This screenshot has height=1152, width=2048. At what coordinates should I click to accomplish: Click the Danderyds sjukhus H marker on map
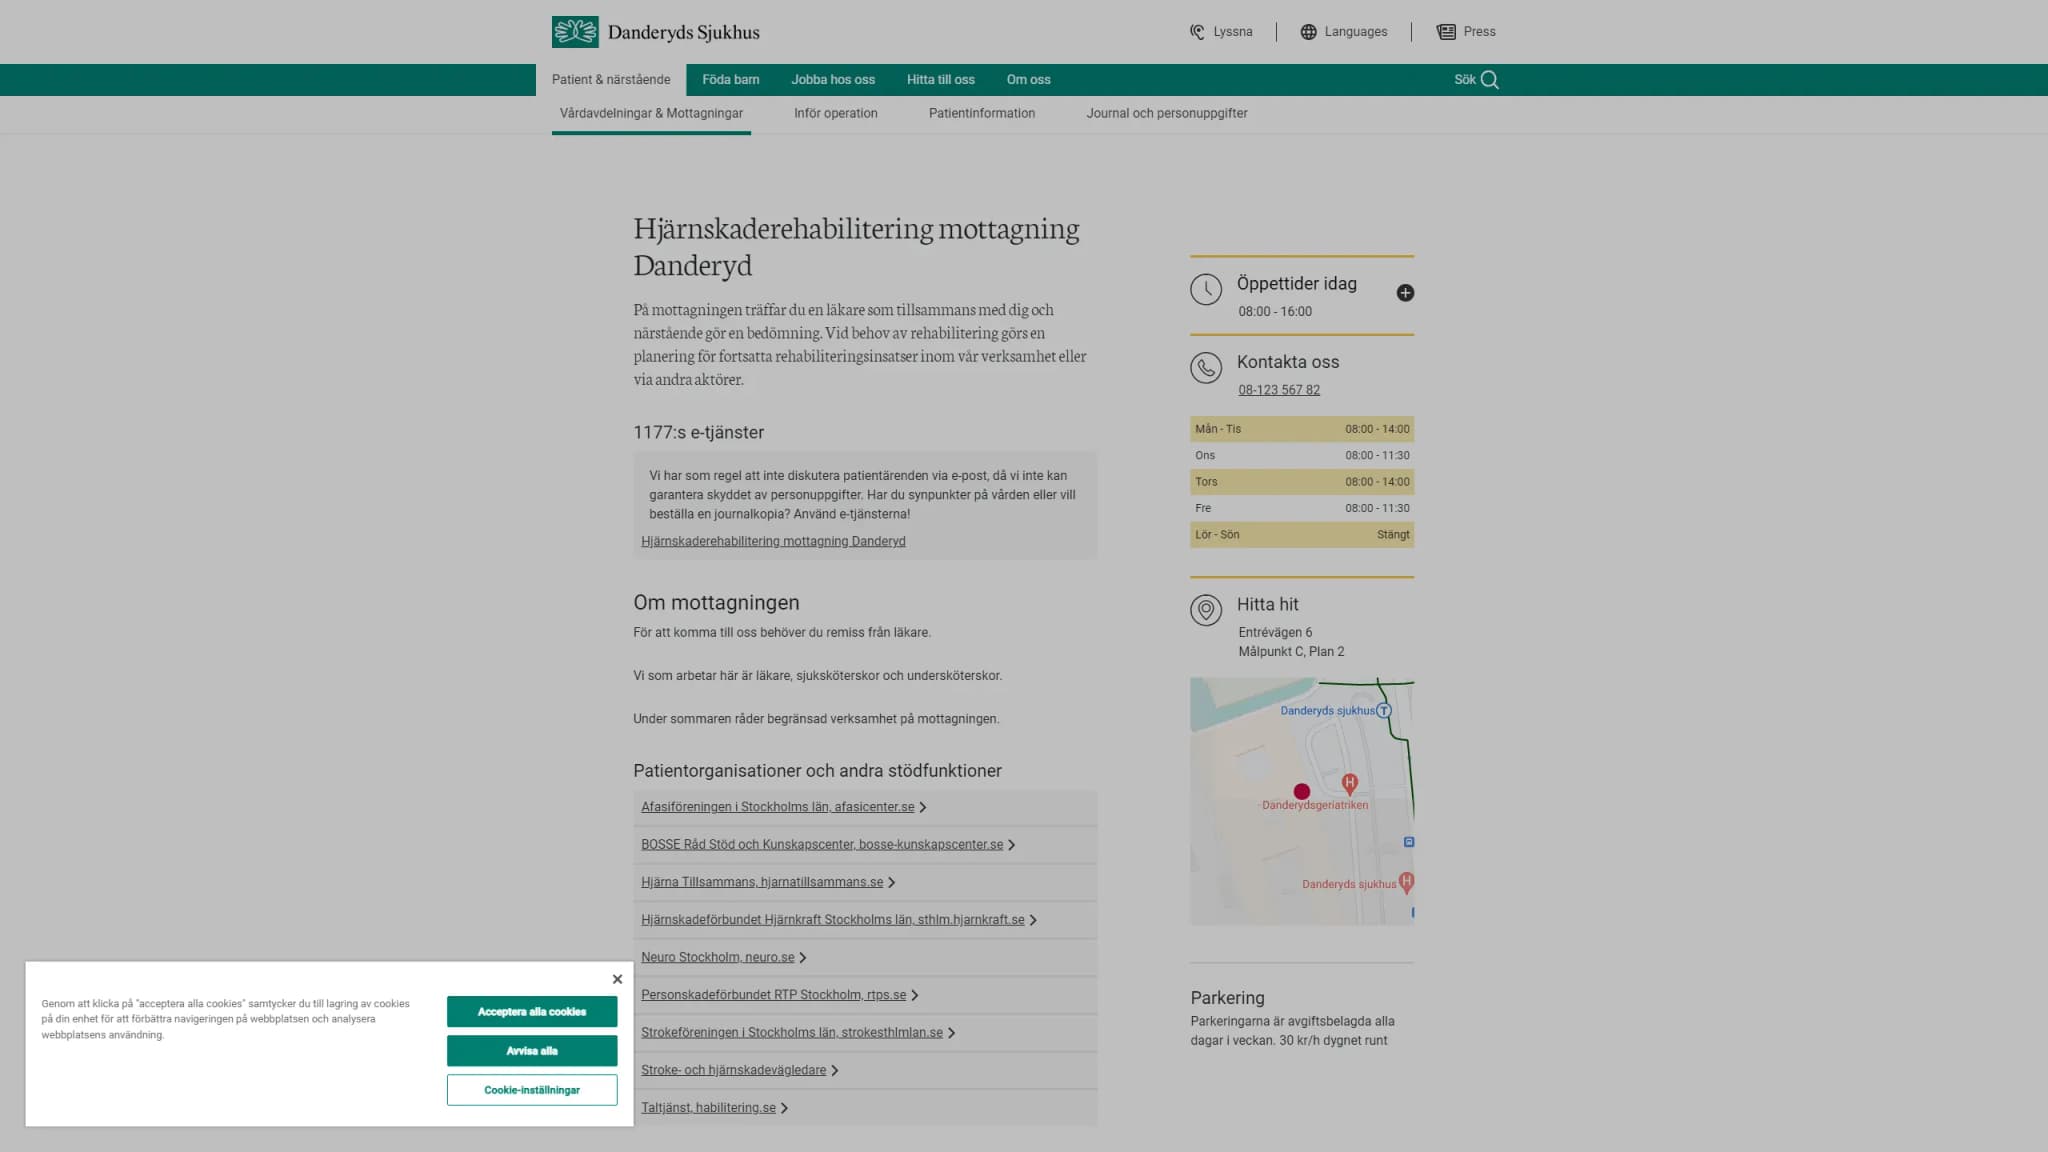pos(1407,882)
